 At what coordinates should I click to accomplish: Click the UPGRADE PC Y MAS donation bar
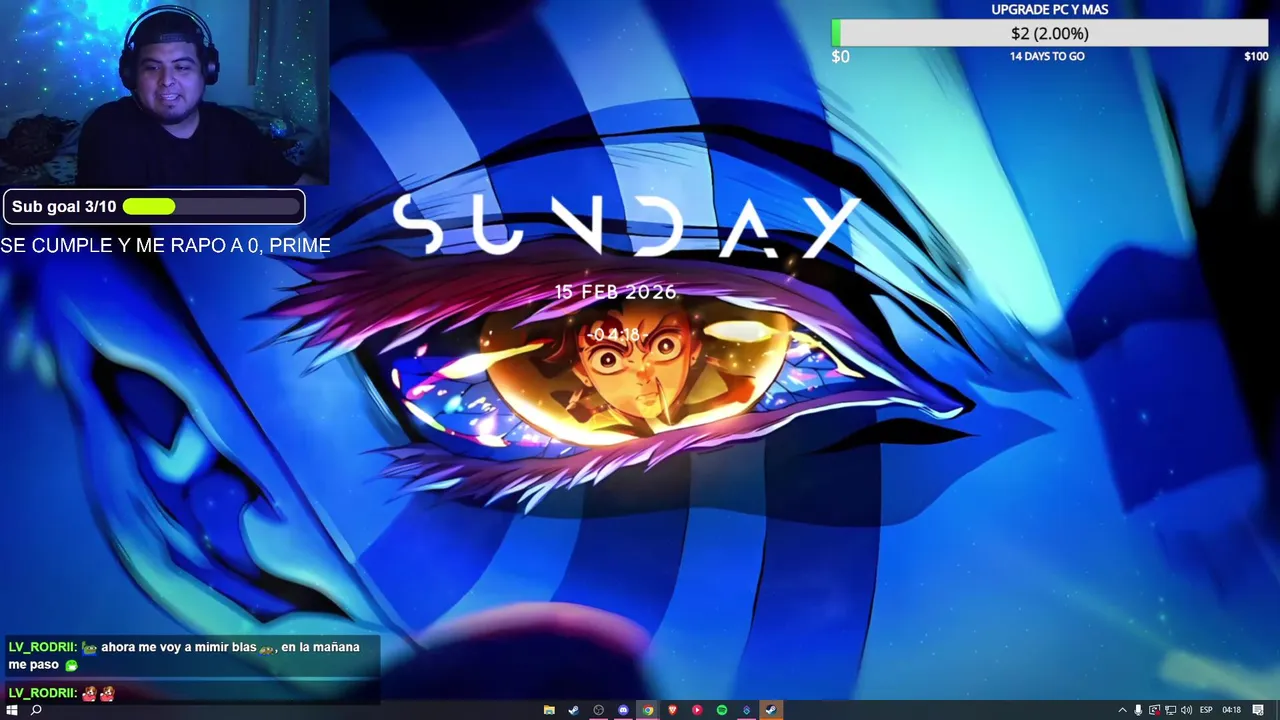coord(1050,33)
